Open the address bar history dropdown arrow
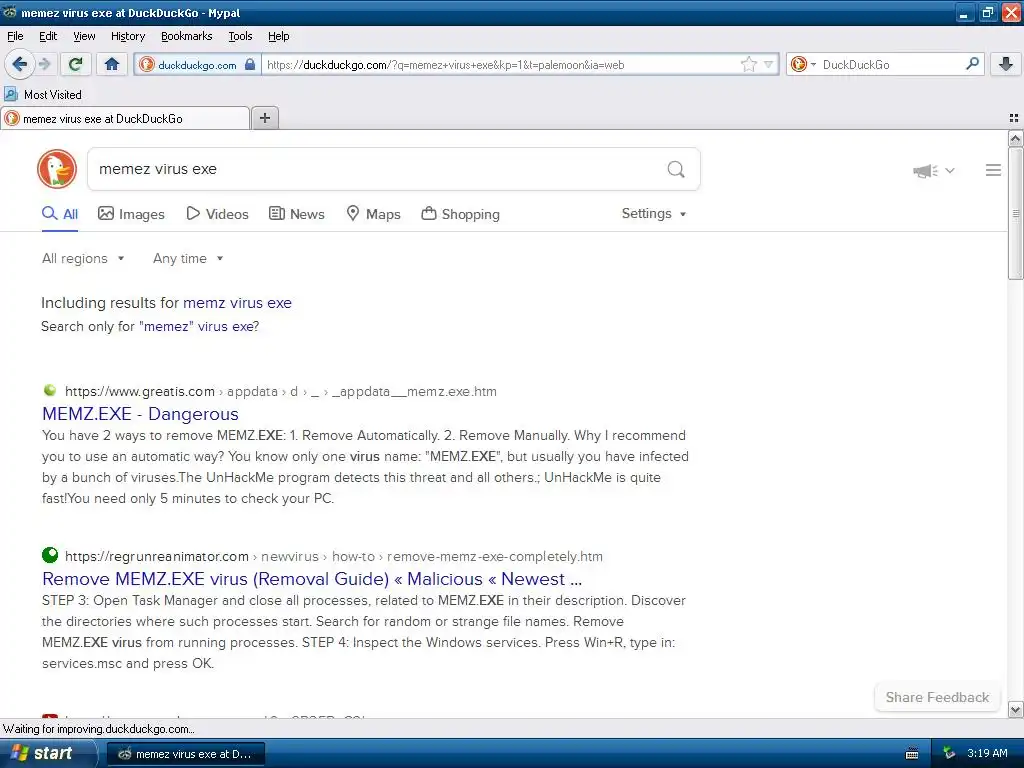The height and width of the screenshot is (768, 1024). coord(769,64)
